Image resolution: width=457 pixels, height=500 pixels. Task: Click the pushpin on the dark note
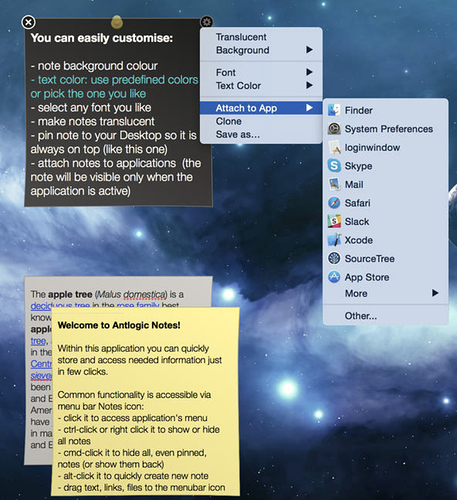[117, 22]
